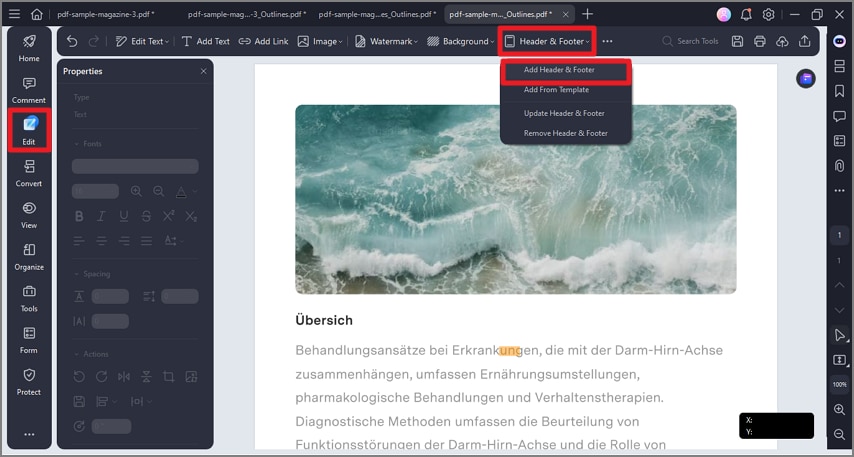Switch to pdf-sample-magazine-3.pdf tab

pos(106,14)
